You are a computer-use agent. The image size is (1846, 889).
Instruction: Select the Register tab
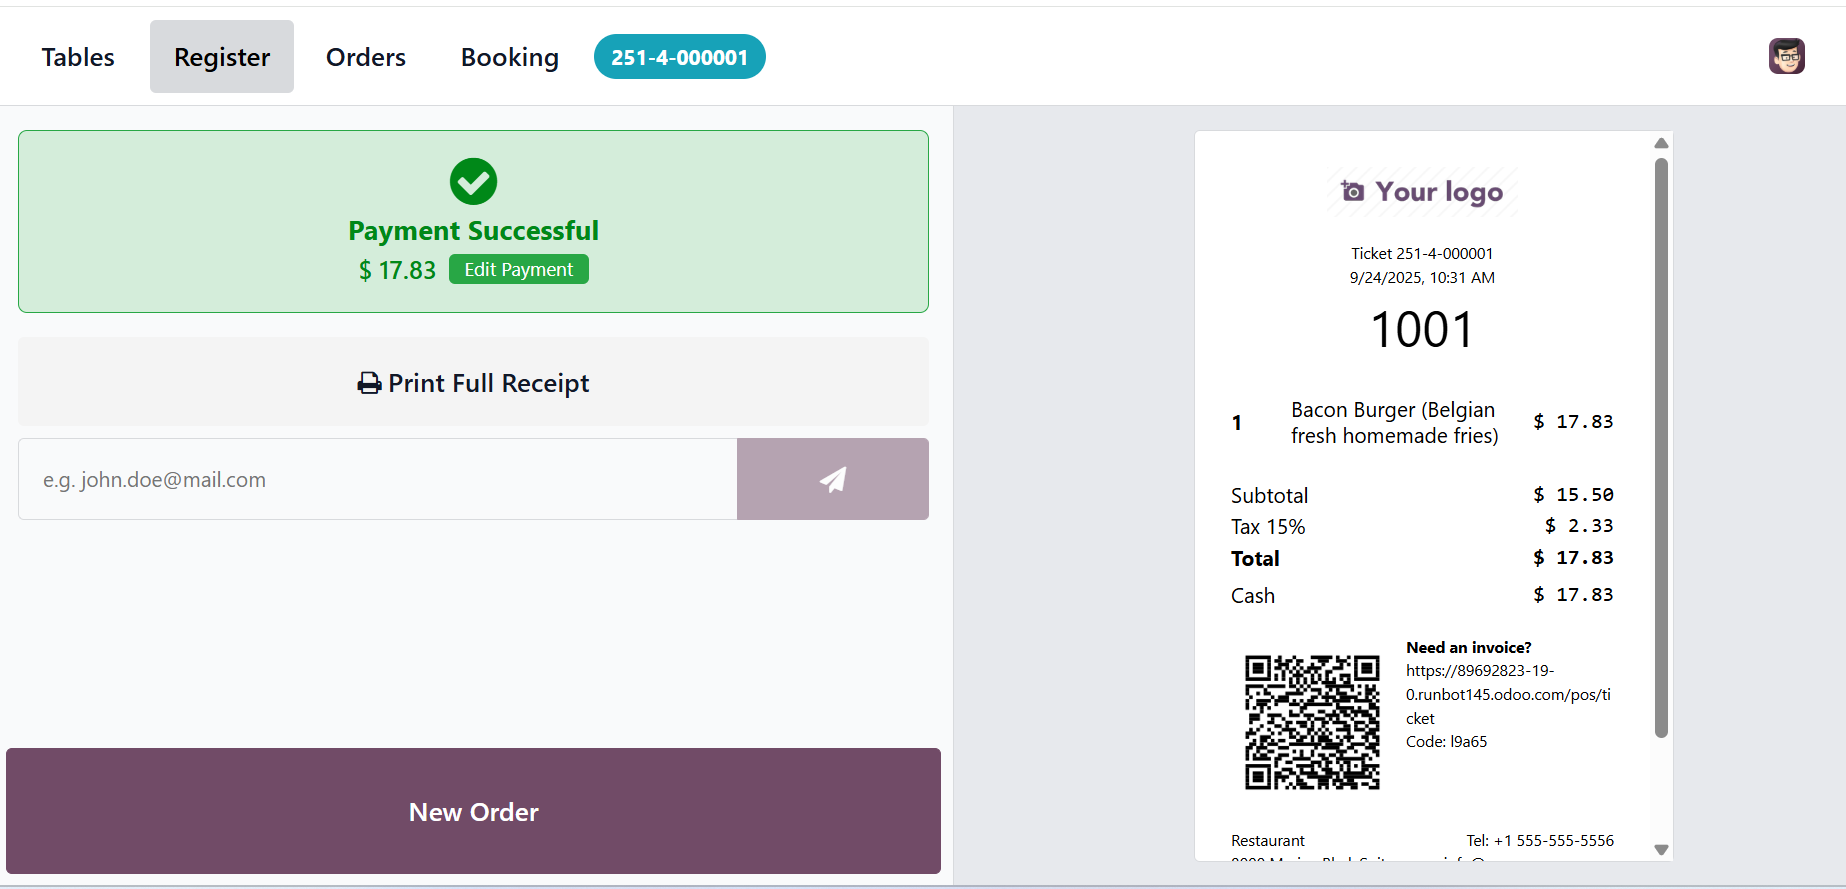tap(222, 57)
